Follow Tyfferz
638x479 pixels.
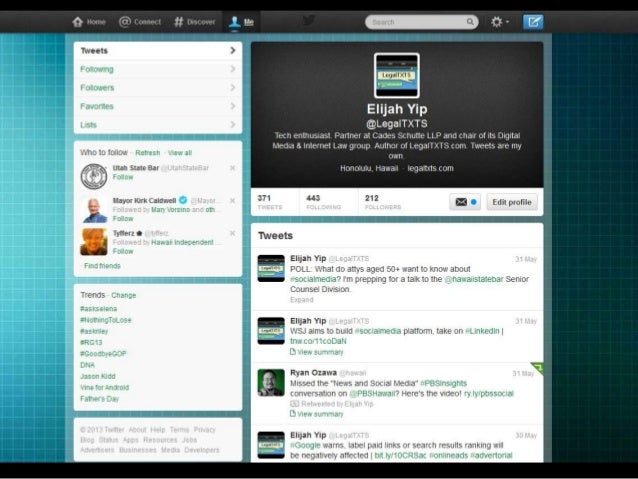pyautogui.click(x=123, y=252)
